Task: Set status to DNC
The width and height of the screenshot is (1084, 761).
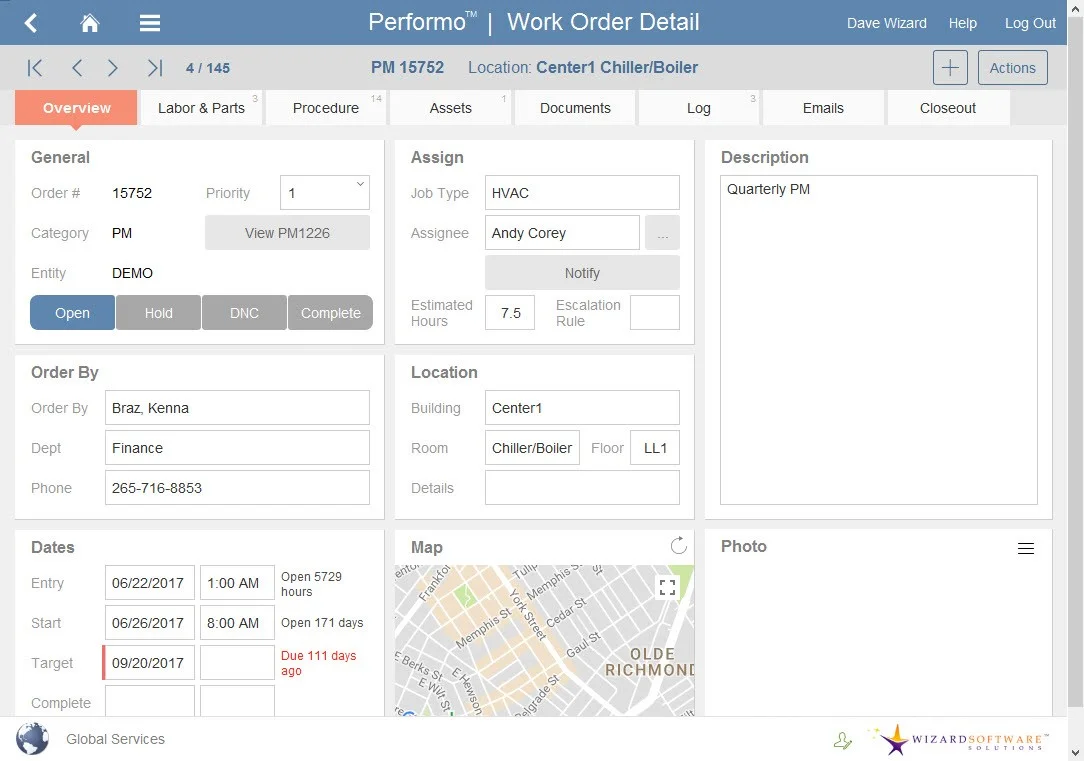Action: tap(244, 313)
